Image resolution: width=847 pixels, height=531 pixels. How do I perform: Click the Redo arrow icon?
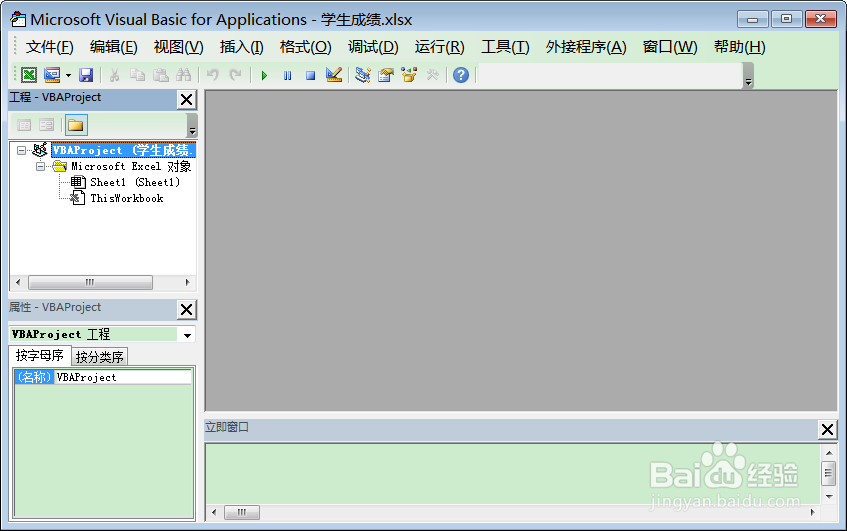235,75
